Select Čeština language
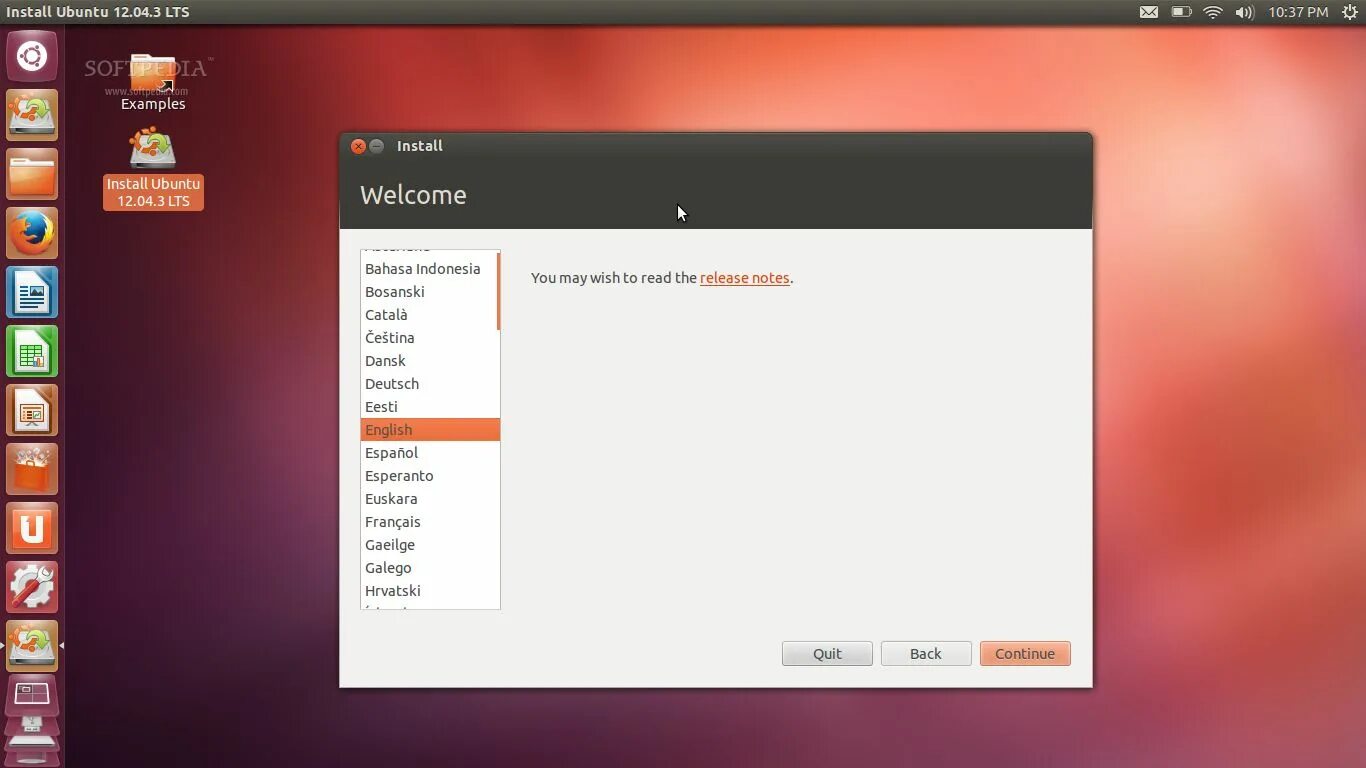This screenshot has width=1366, height=768. 429,338
